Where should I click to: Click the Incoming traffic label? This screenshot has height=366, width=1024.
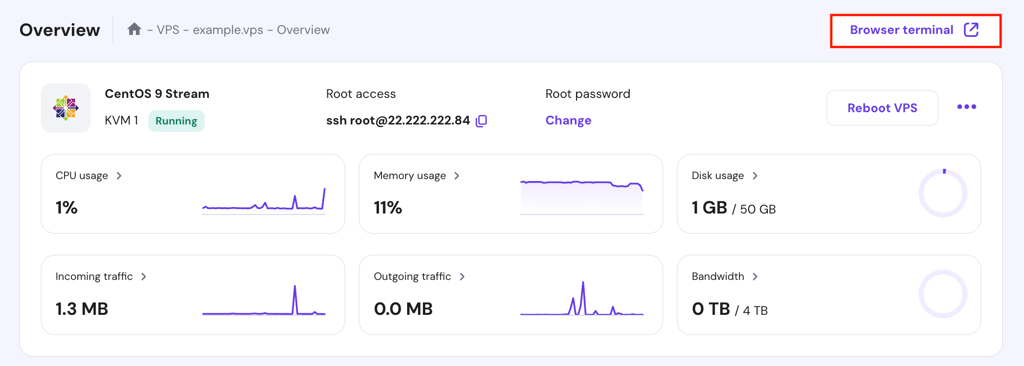pyautogui.click(x=94, y=276)
